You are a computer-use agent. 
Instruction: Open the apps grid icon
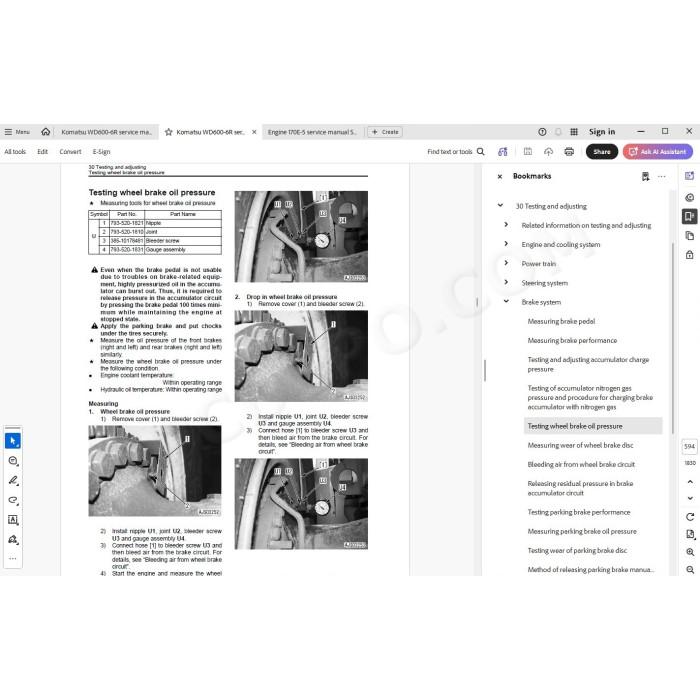coord(574,132)
